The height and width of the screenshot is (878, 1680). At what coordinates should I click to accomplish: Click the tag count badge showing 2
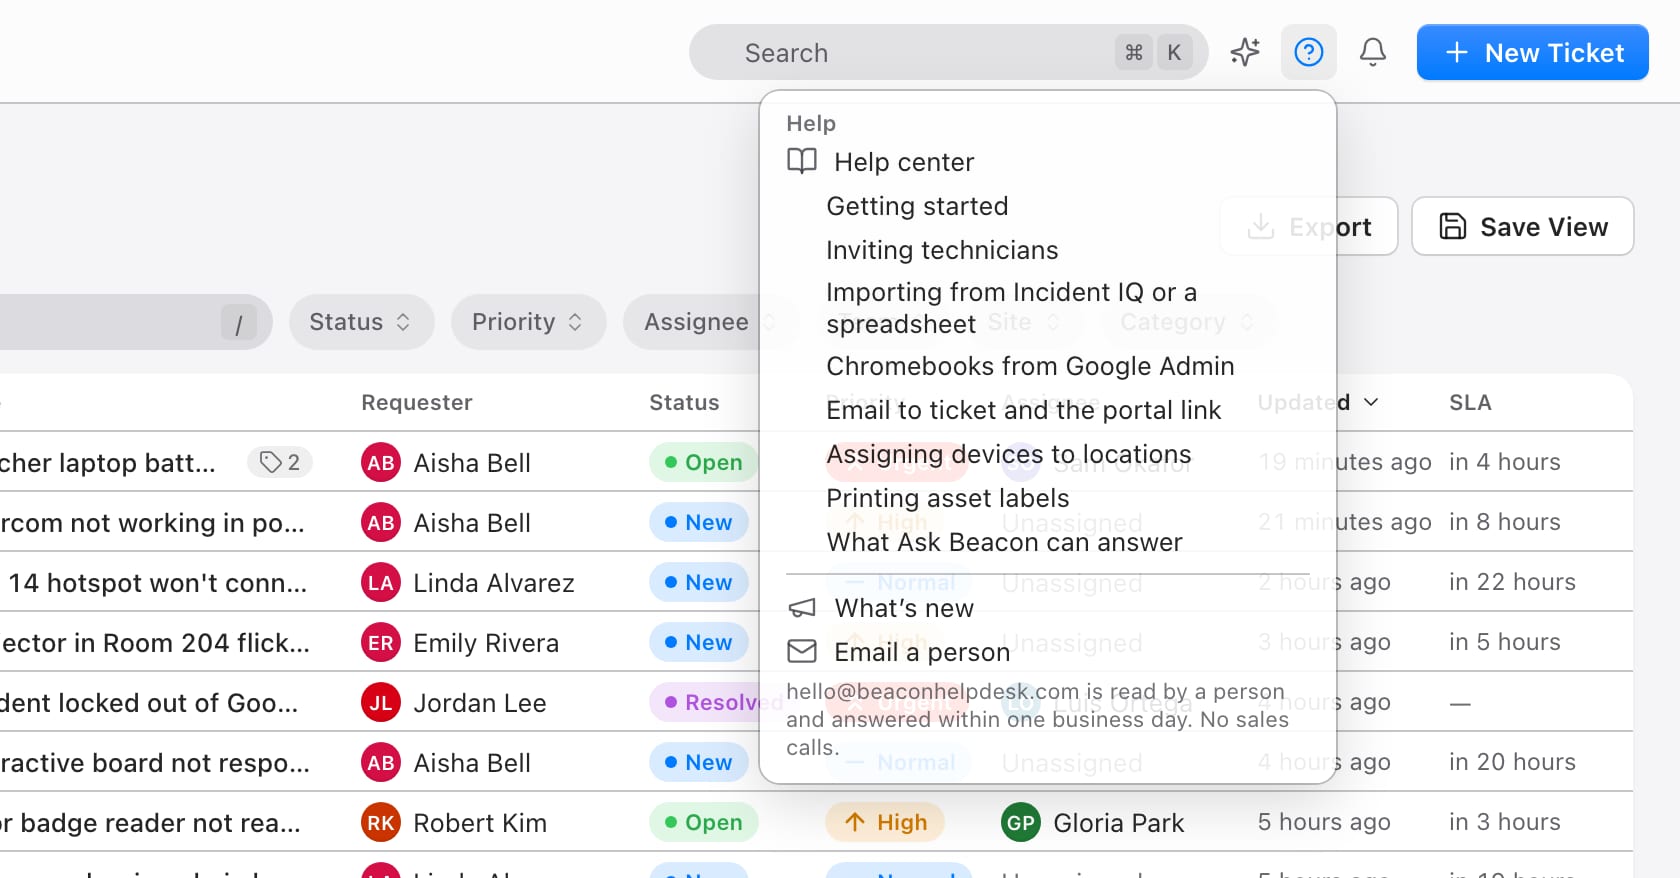point(280,462)
